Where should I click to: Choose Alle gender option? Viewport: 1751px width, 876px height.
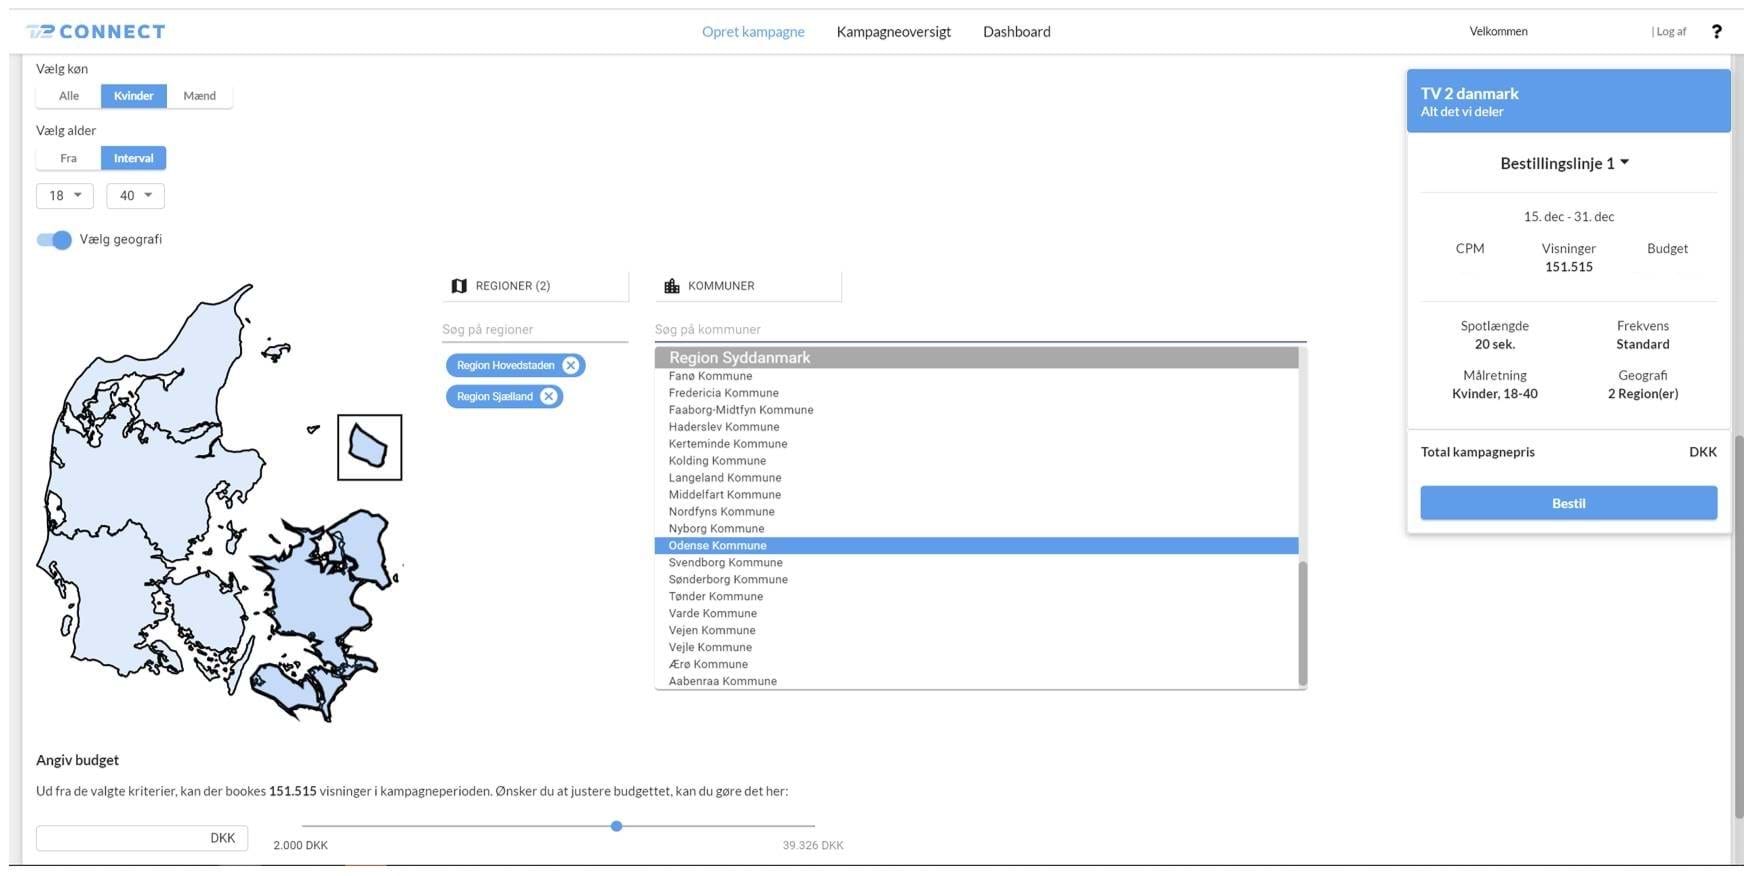pos(68,96)
